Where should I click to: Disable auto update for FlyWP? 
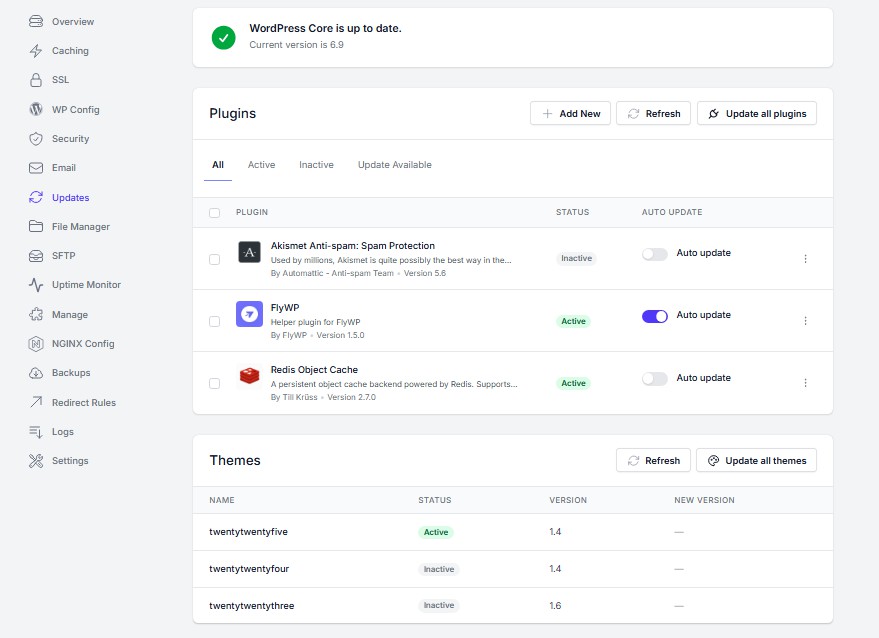pos(655,316)
